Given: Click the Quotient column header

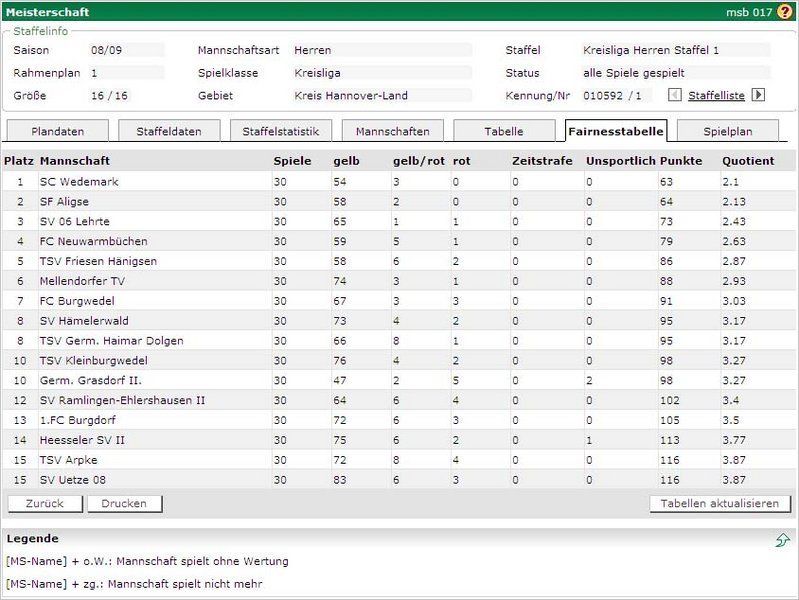Looking at the screenshot, I should coord(748,160).
